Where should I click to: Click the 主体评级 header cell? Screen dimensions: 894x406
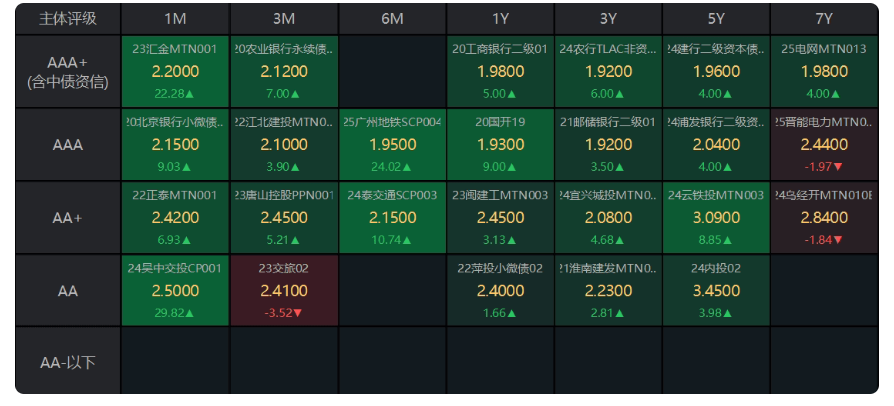(x=68, y=19)
